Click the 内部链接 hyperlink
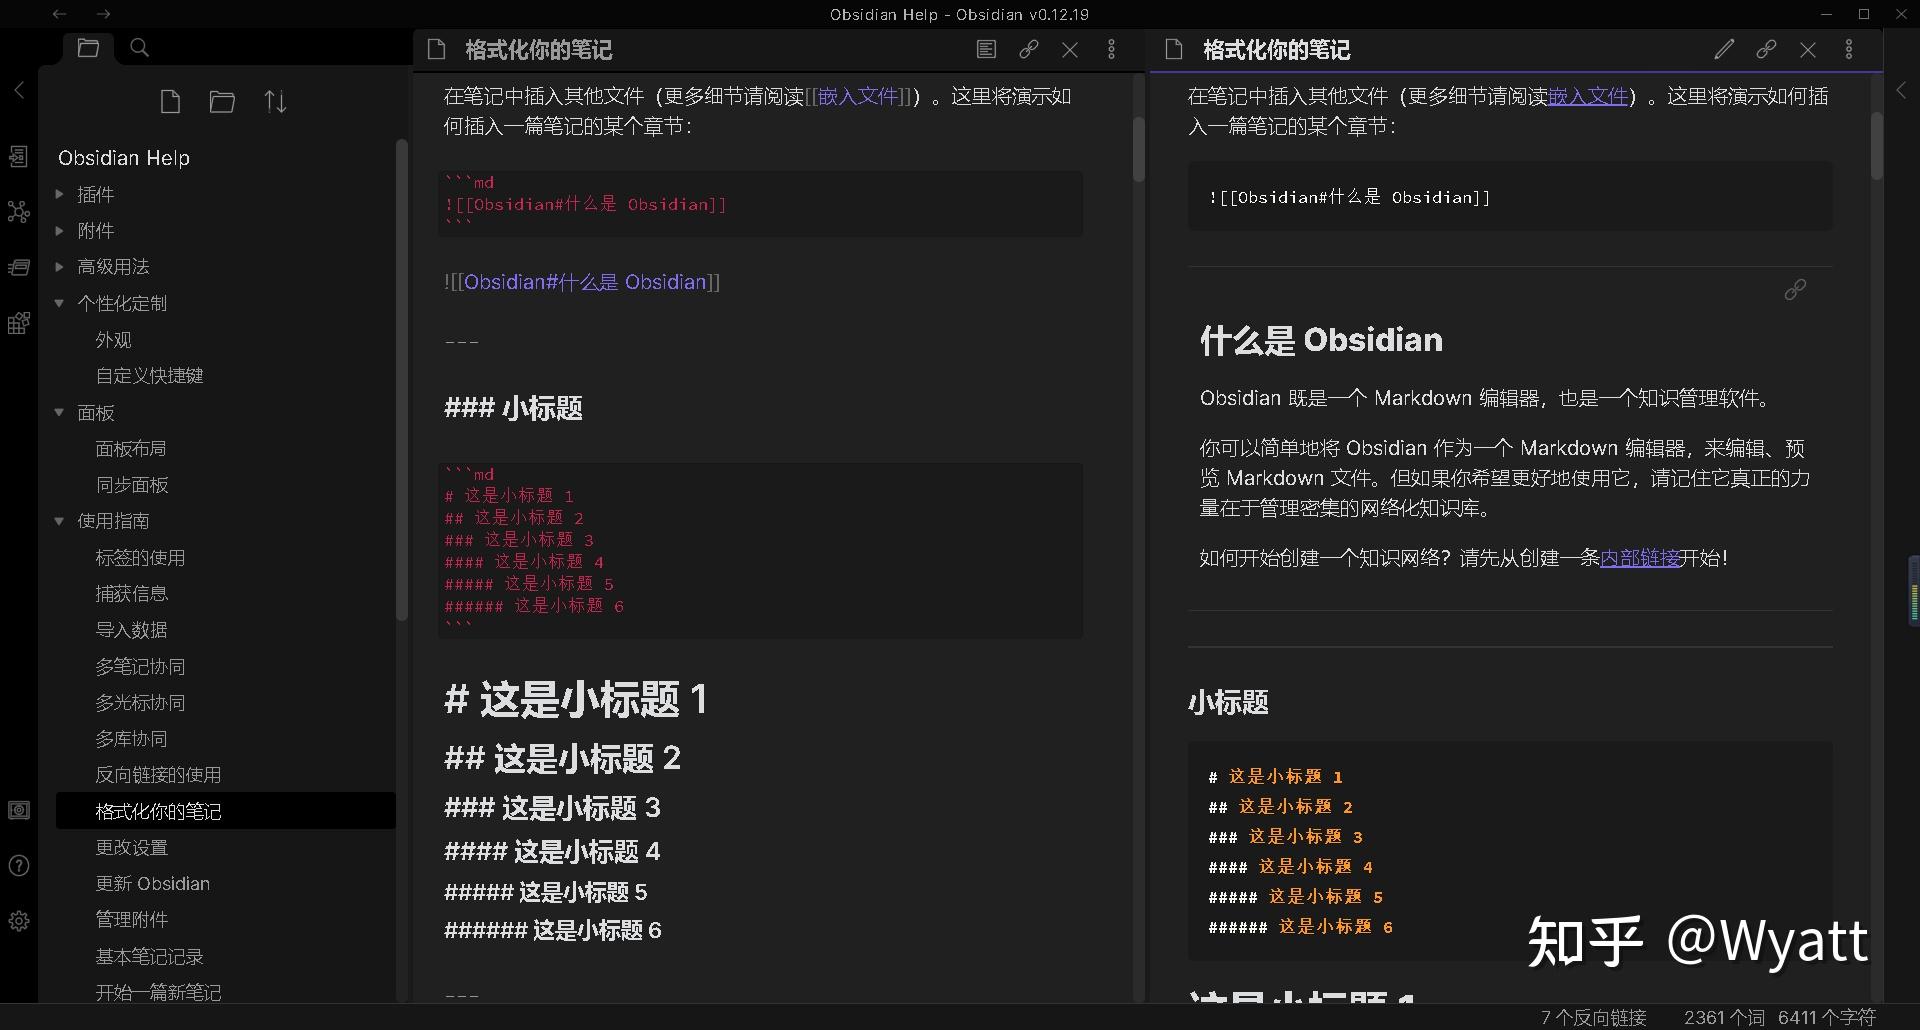 point(1640,558)
